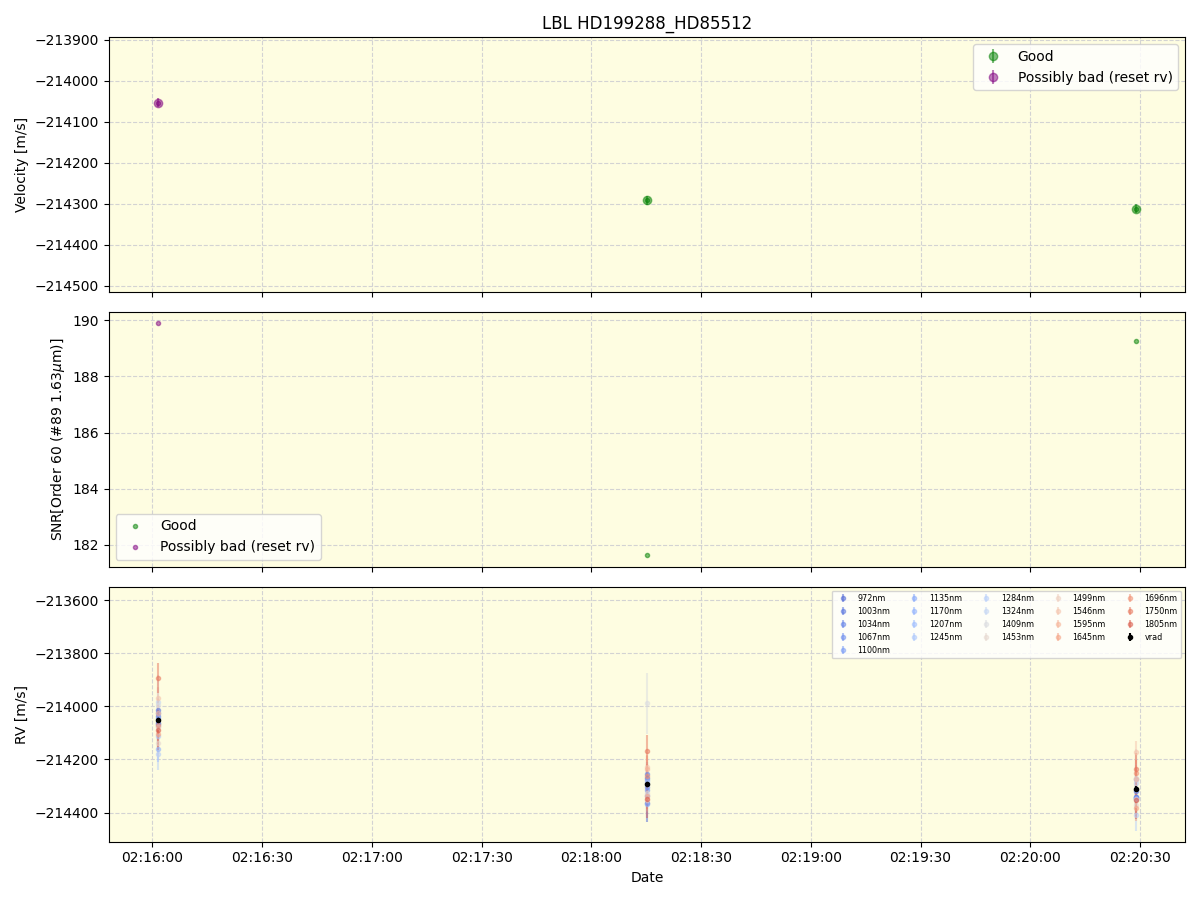Click the RV [m/s] axis label
Screen dimensions: 1200x900
21,714
